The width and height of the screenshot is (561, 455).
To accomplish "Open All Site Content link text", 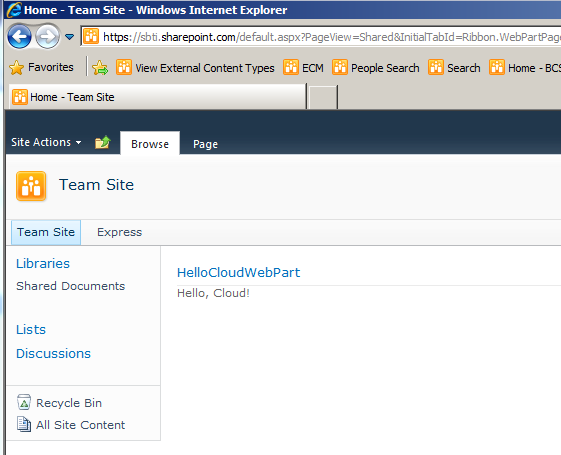I will (x=81, y=425).
